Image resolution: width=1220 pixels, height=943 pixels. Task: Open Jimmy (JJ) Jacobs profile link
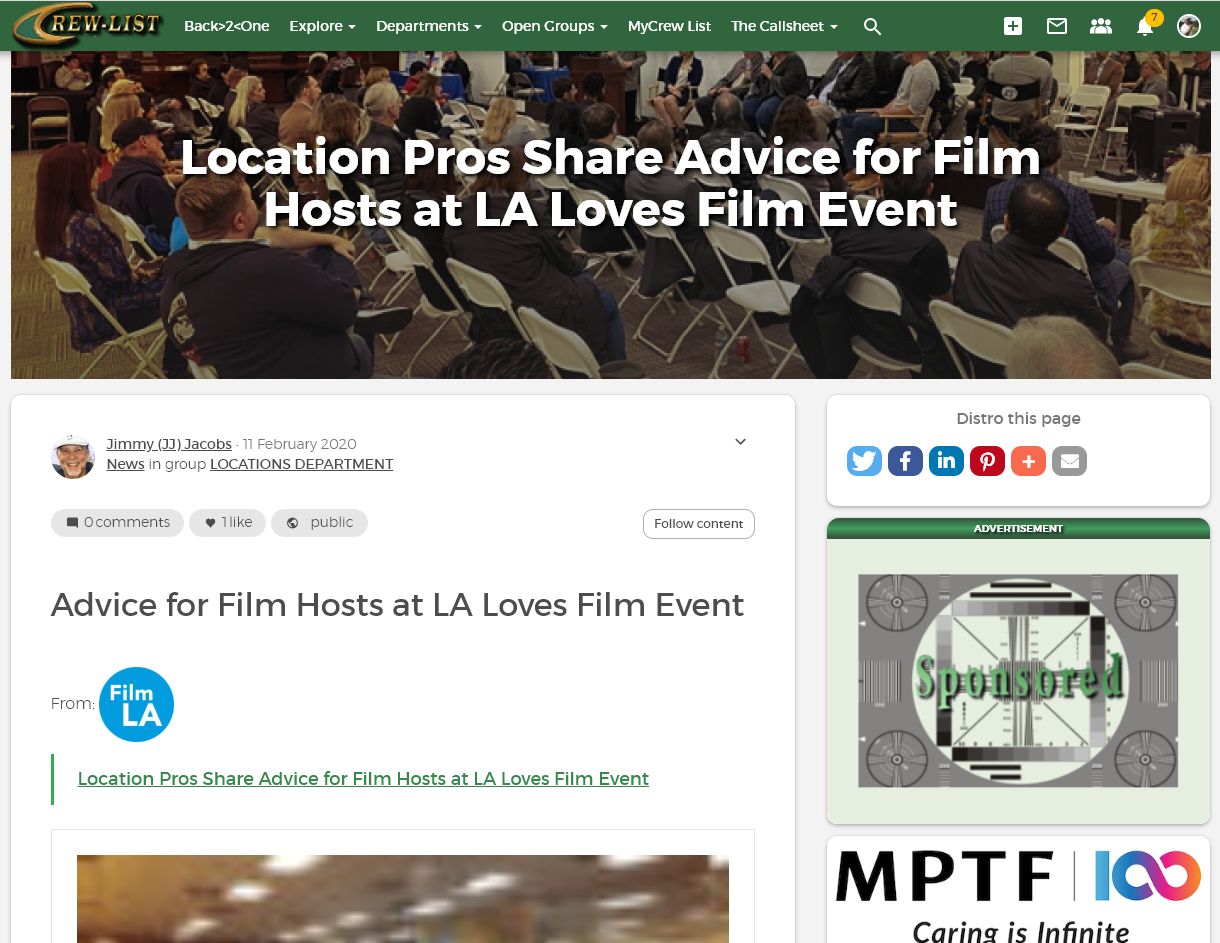coord(169,444)
